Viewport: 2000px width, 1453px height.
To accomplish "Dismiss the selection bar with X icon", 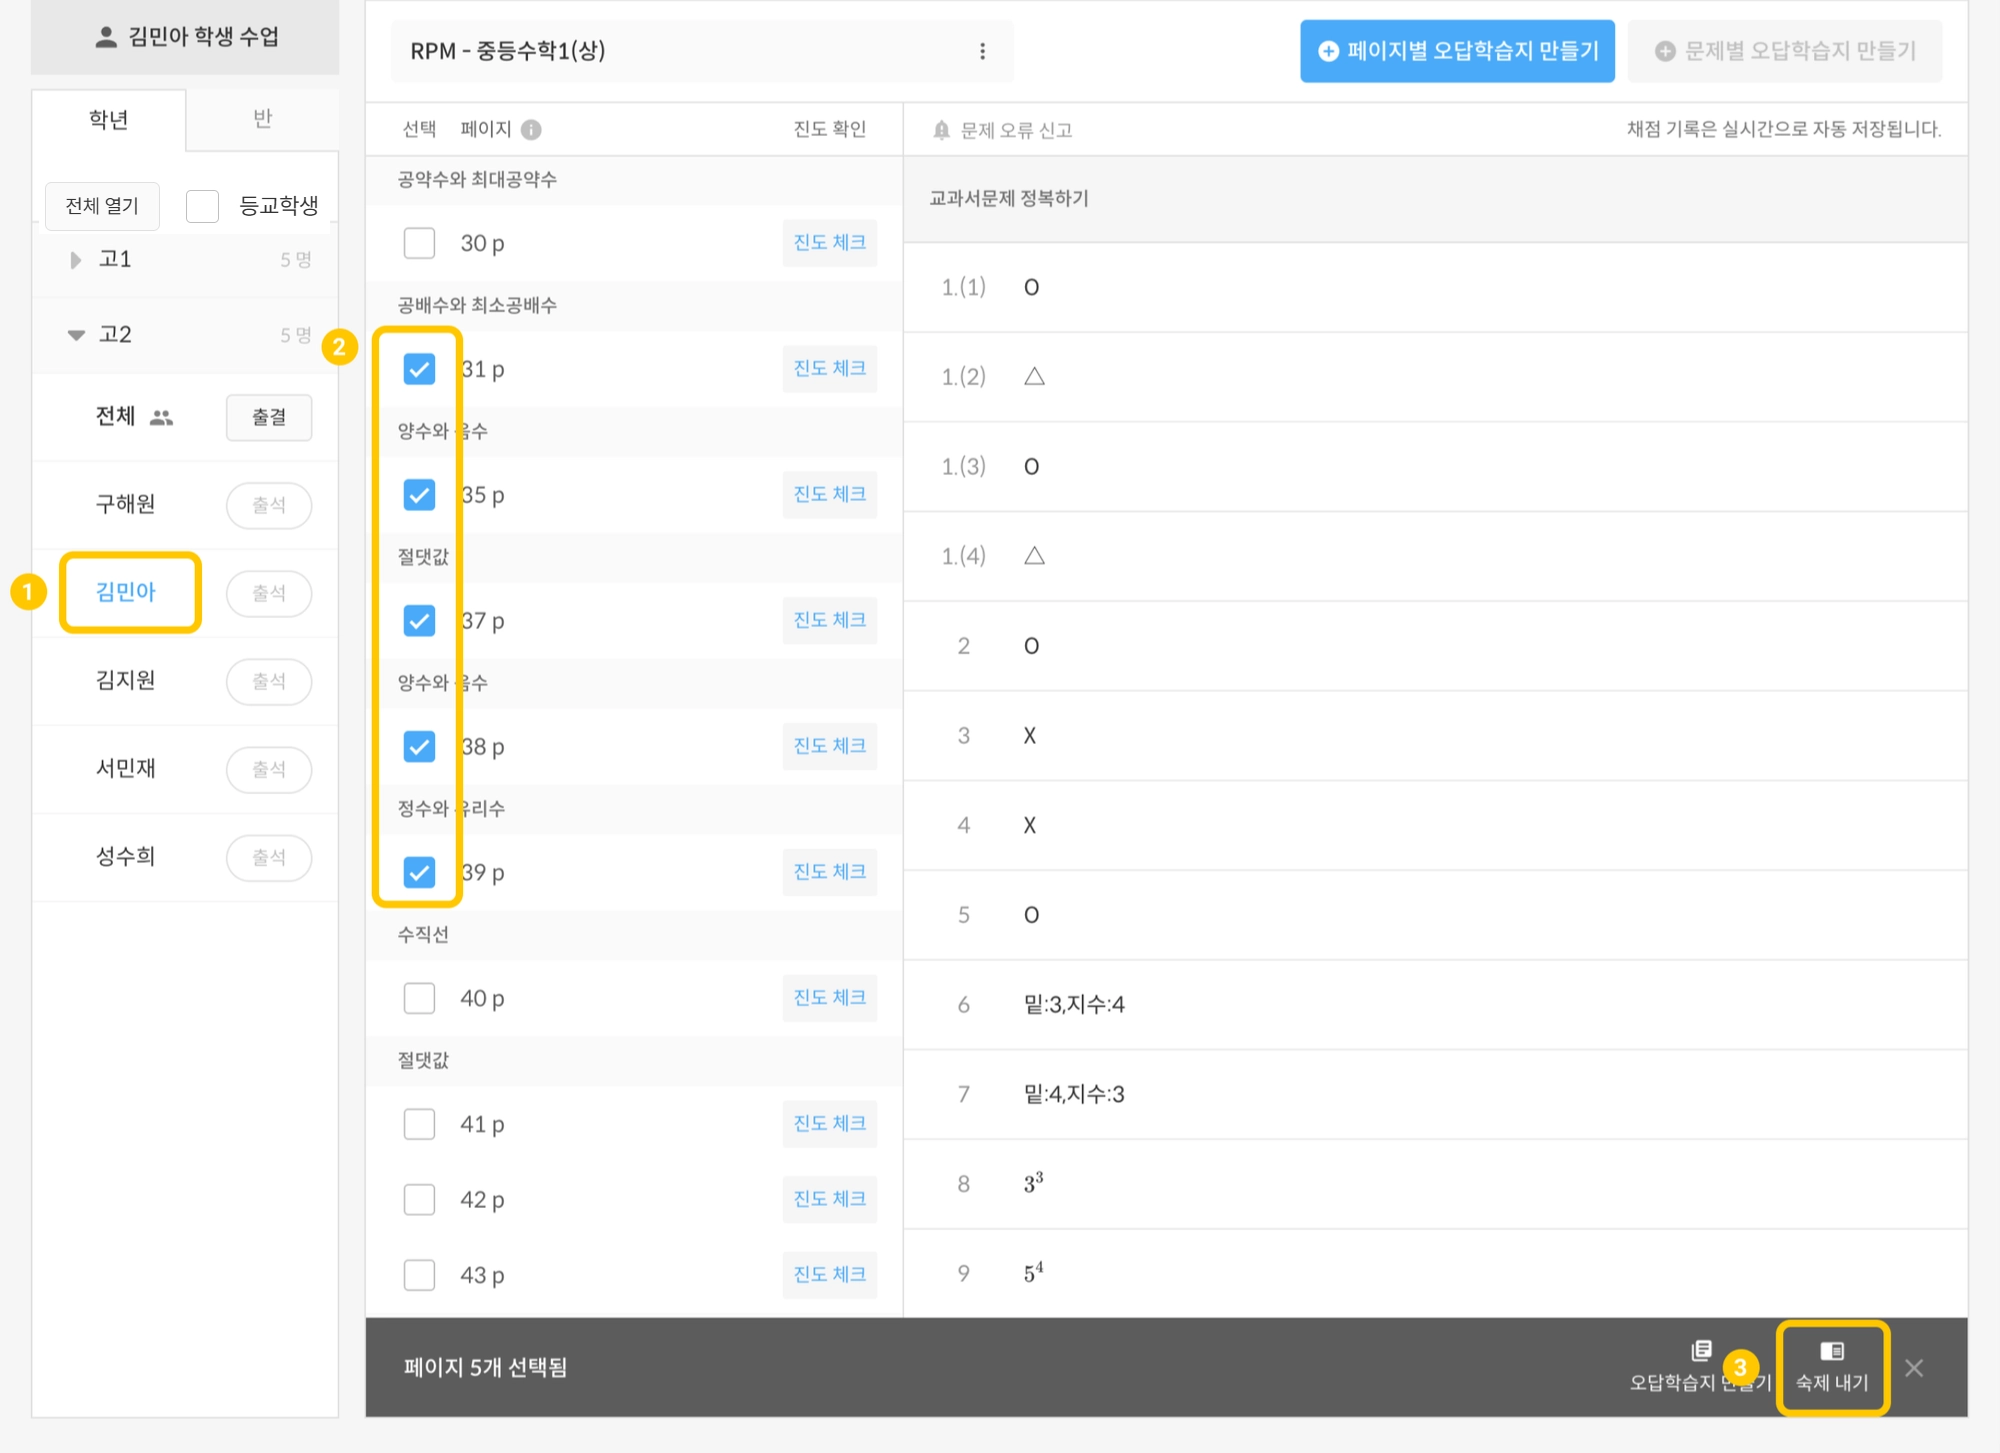I will [x=1914, y=1367].
